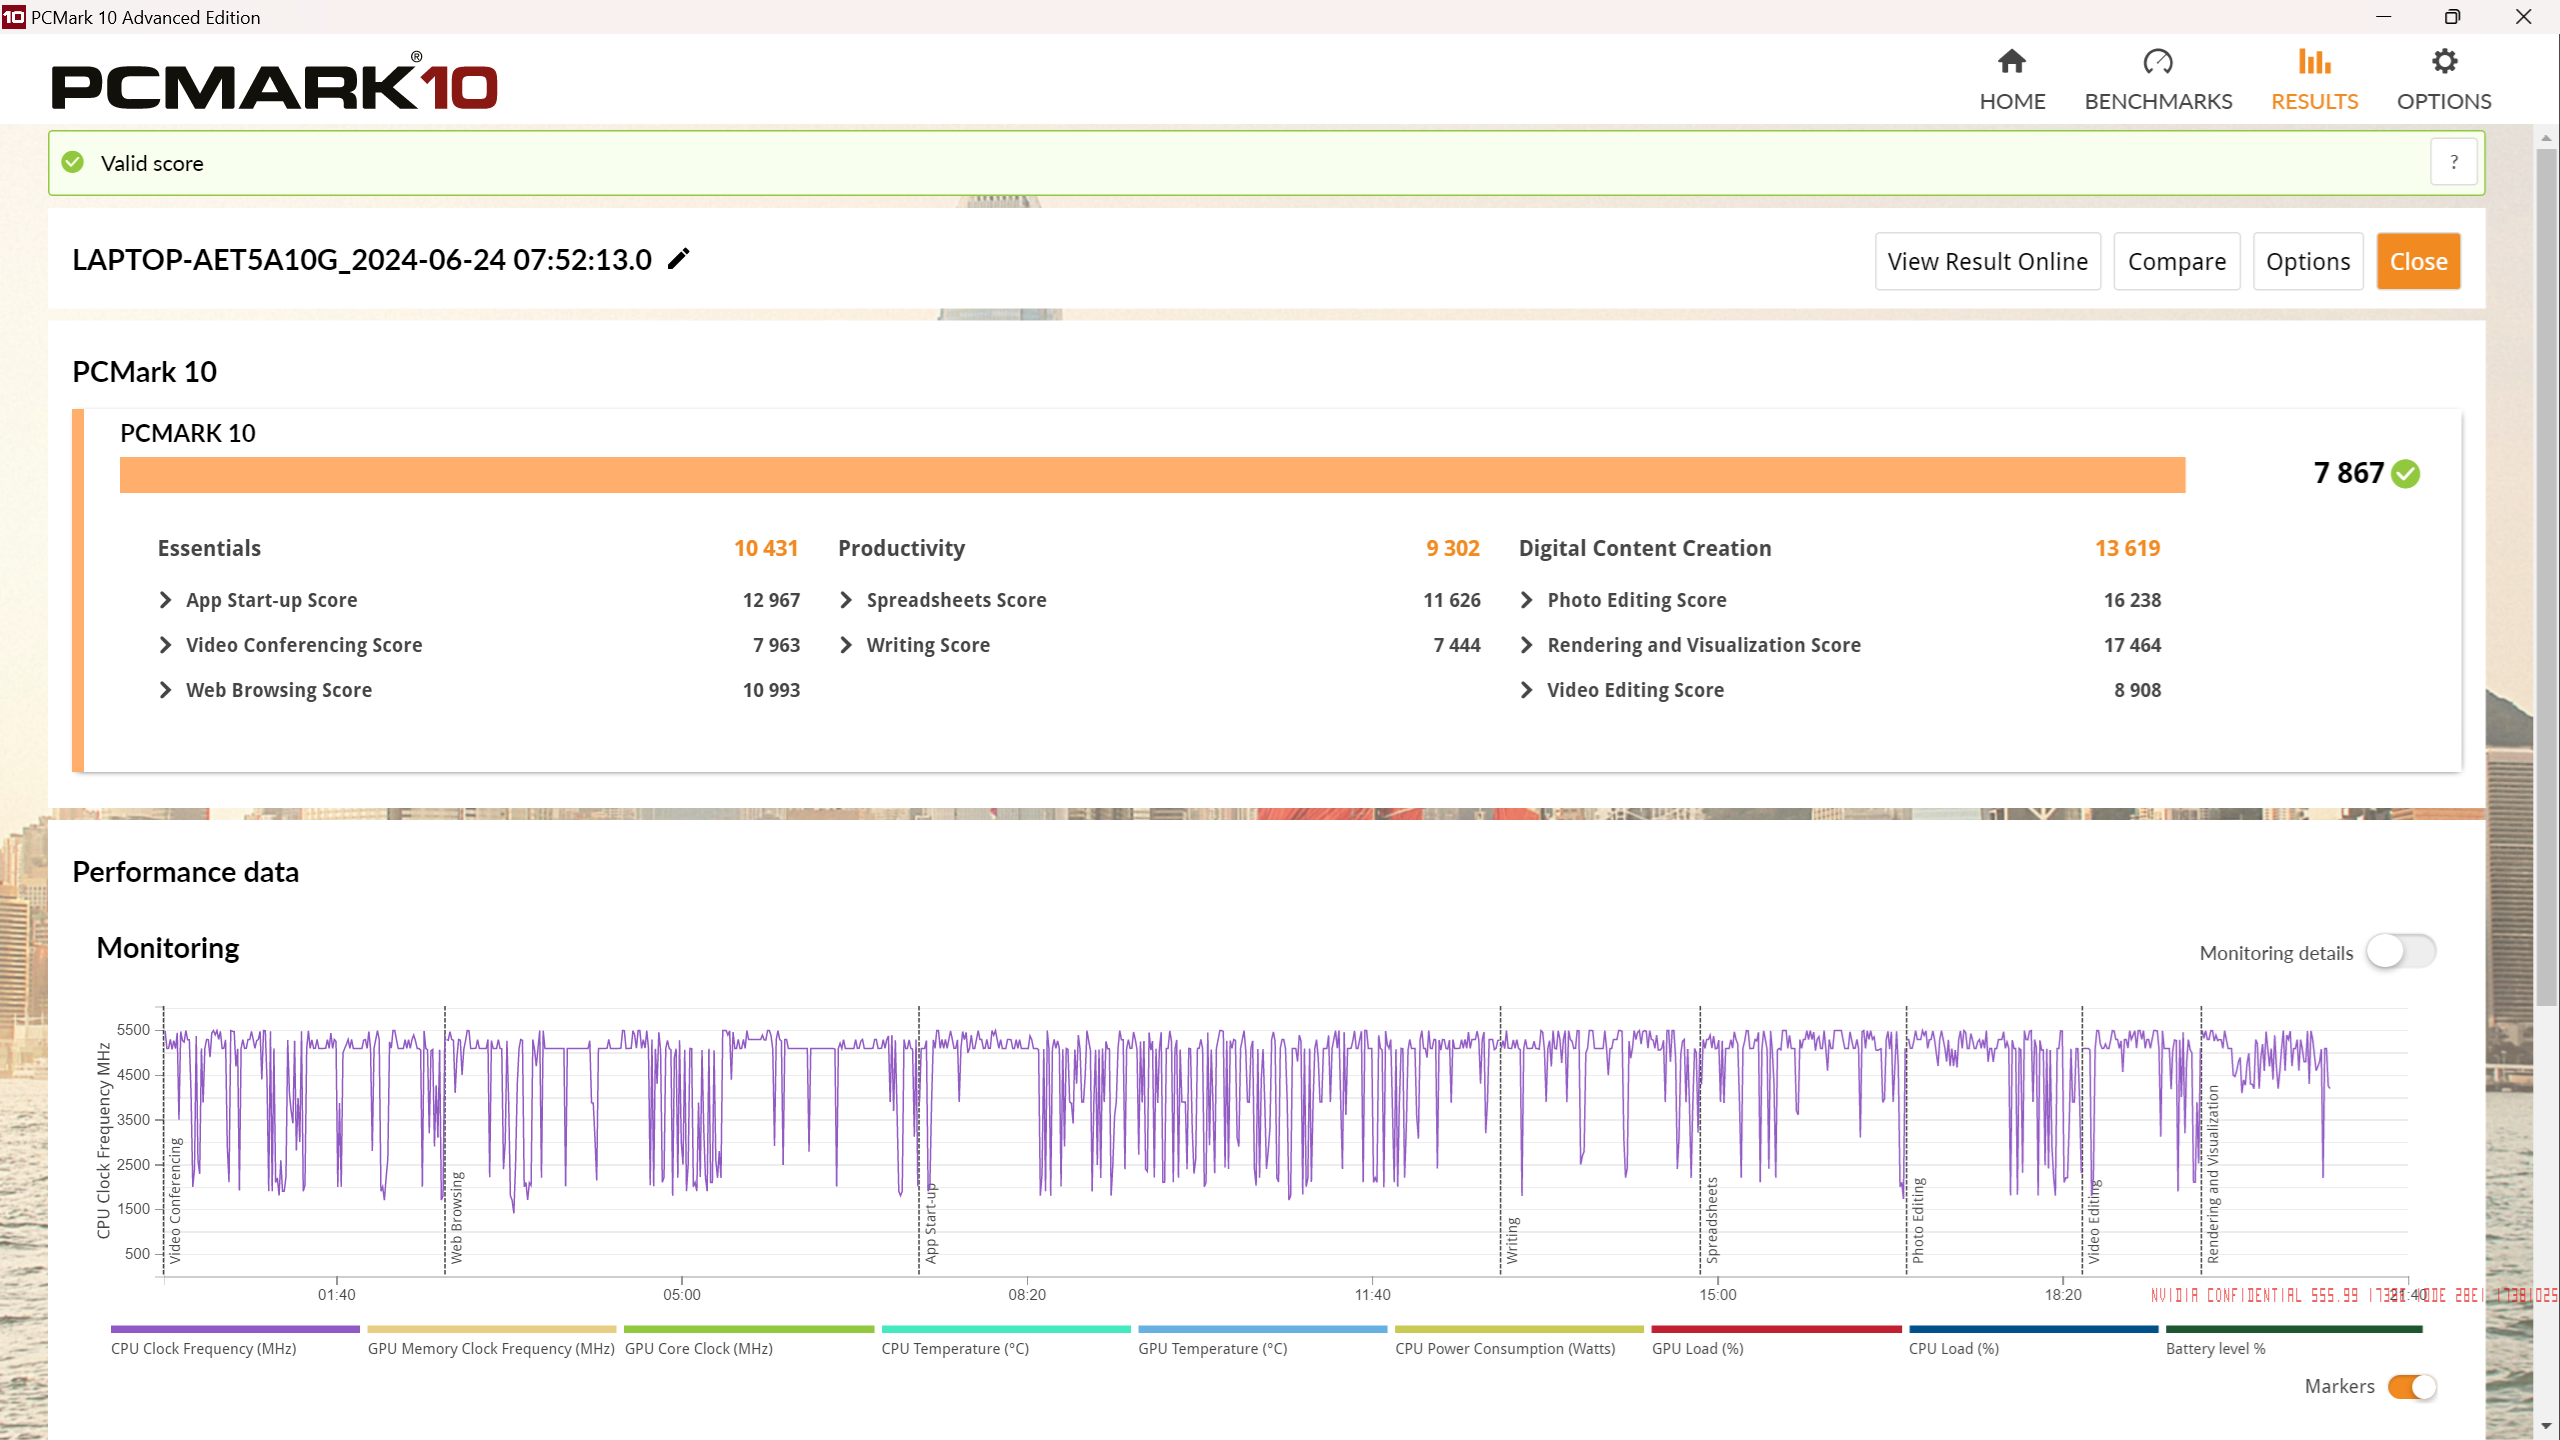Click the green Valid score checkmark icon

[x=73, y=162]
